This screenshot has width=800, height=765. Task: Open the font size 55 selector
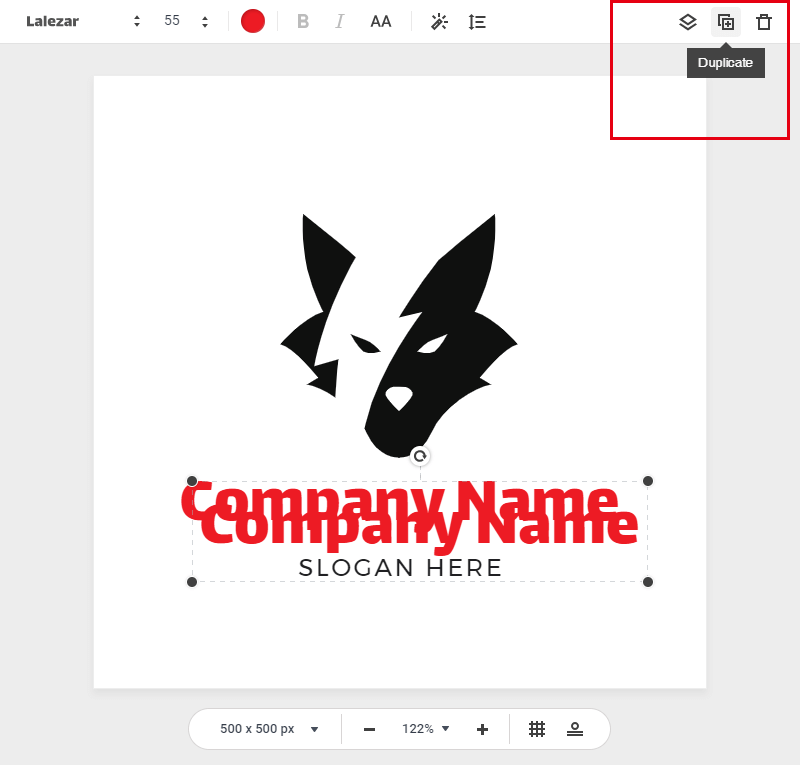pyautogui.click(x=186, y=22)
